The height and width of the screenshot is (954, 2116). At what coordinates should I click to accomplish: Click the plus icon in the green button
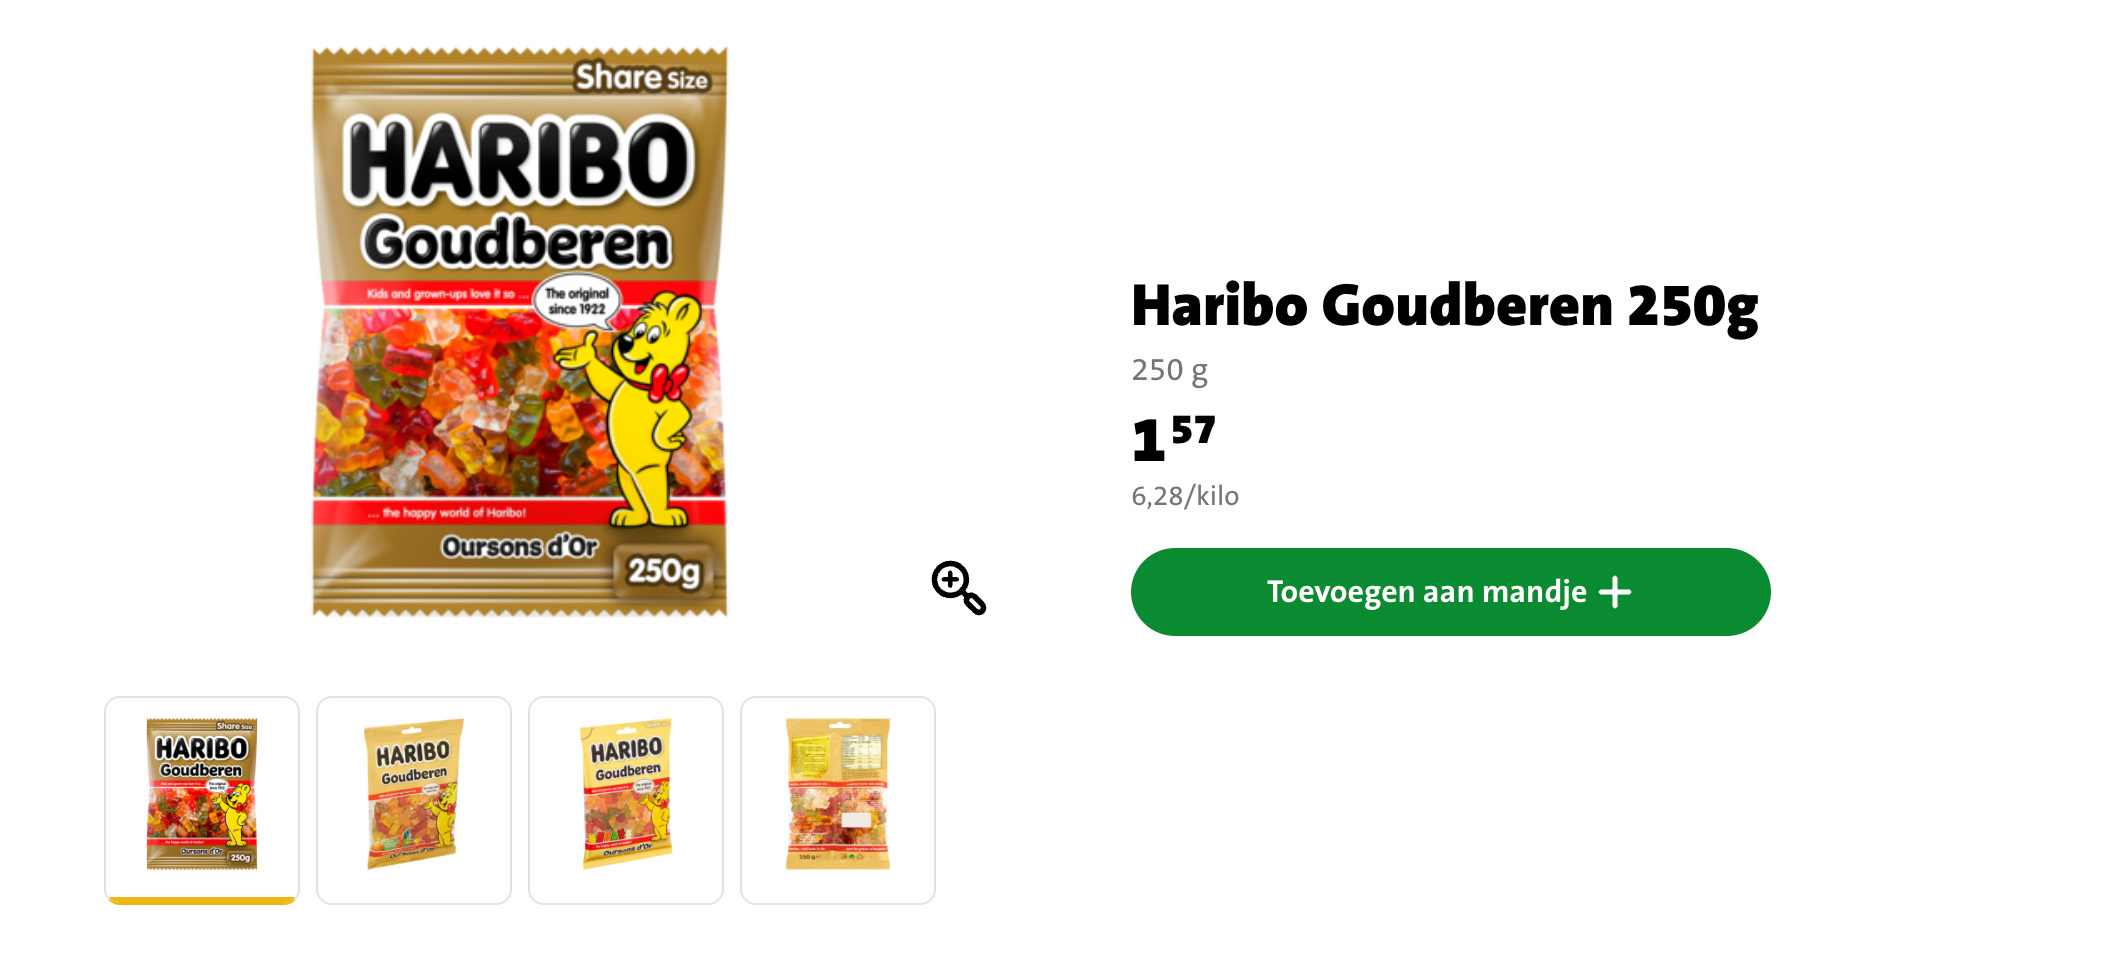1615,592
